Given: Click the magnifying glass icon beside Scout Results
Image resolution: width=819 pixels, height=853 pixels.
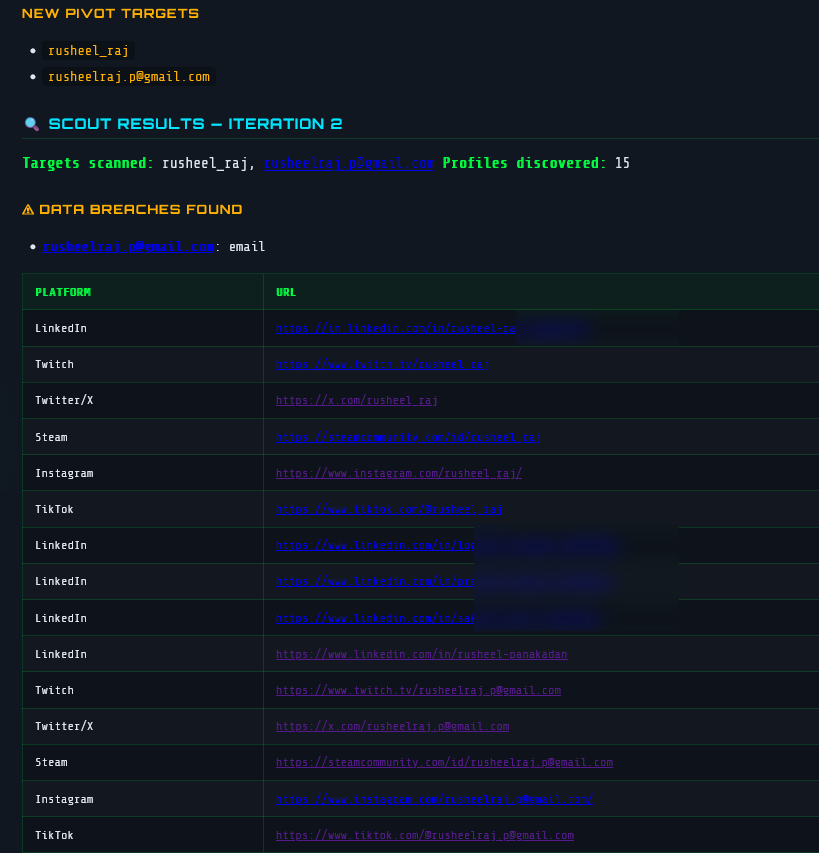Looking at the screenshot, I should pyautogui.click(x=32, y=123).
